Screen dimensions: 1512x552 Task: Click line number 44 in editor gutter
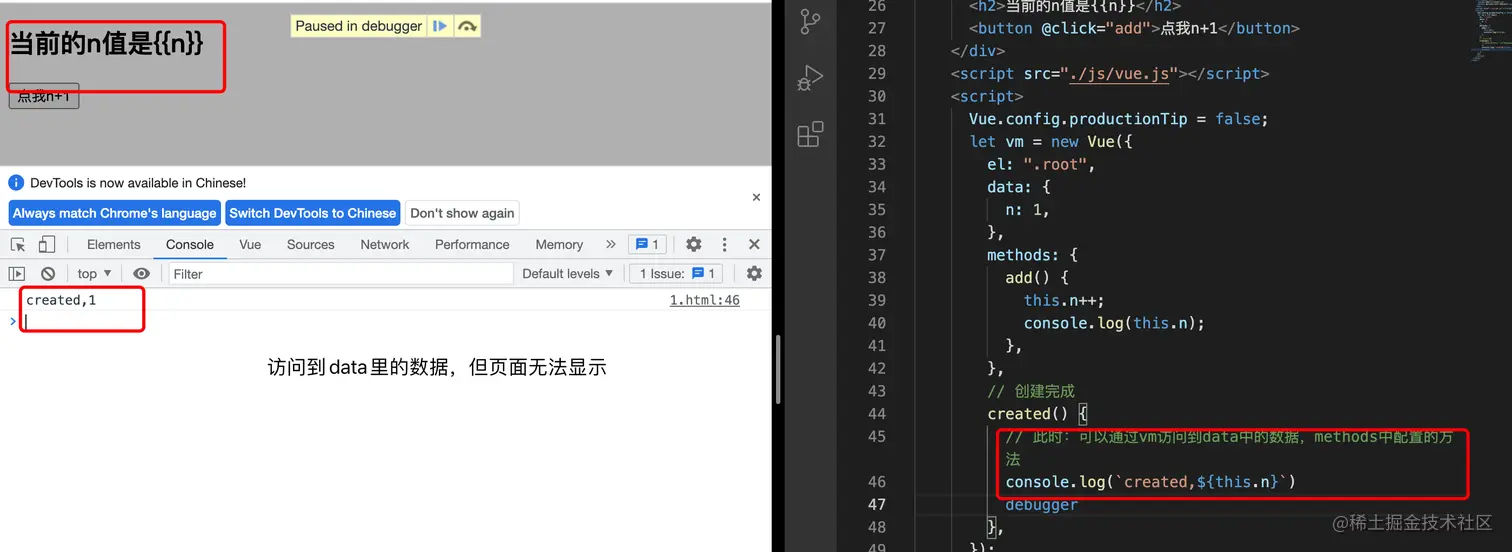coord(877,413)
